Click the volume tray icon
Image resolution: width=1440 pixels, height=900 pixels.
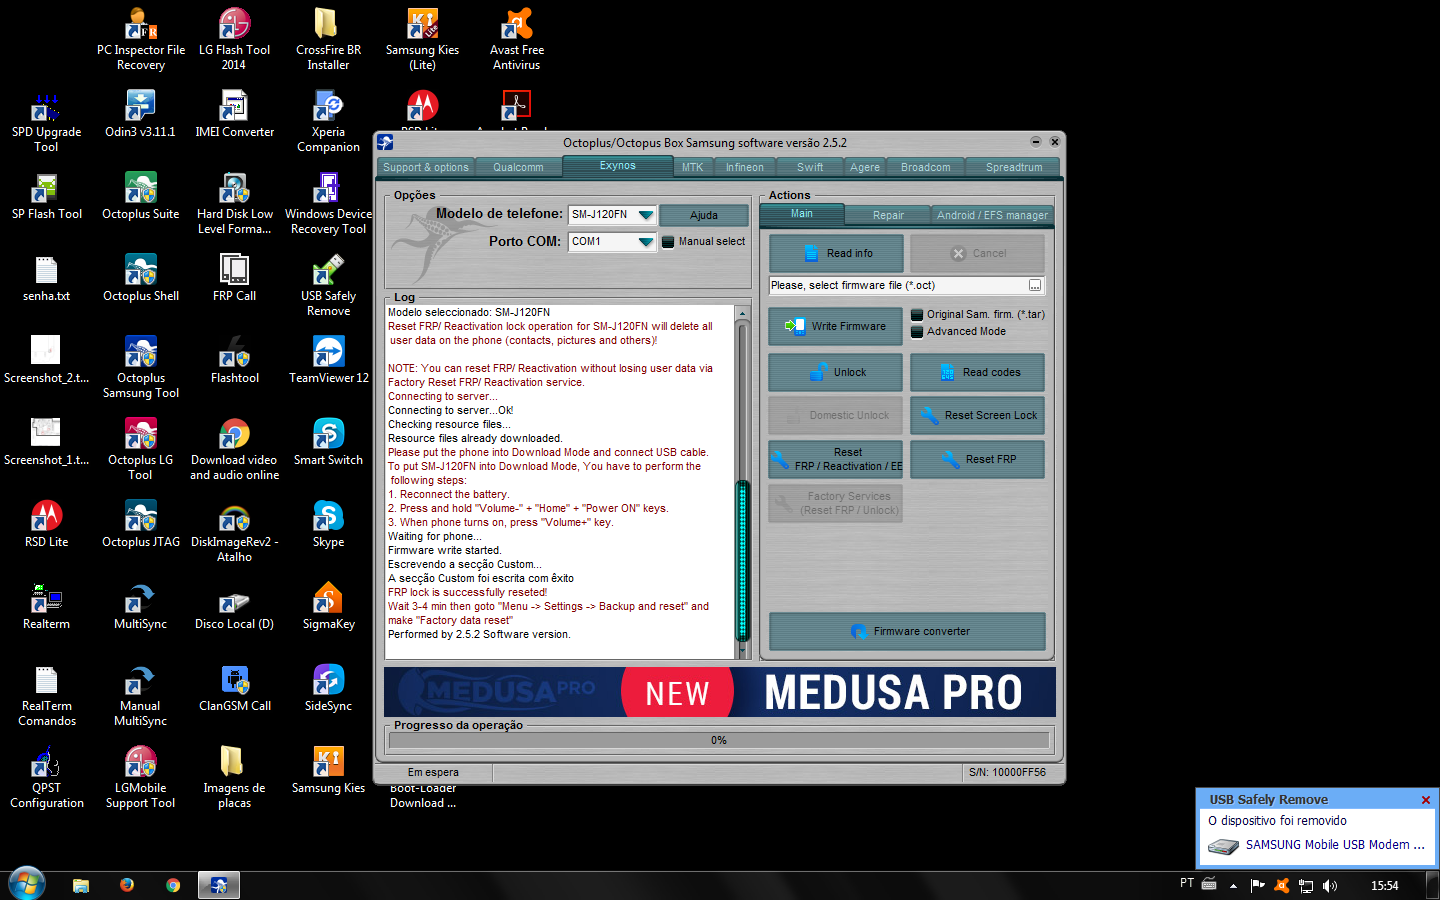tap(1330, 885)
